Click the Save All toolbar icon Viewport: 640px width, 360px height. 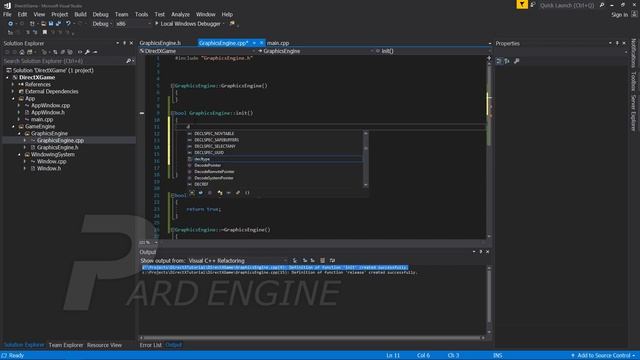58,24
